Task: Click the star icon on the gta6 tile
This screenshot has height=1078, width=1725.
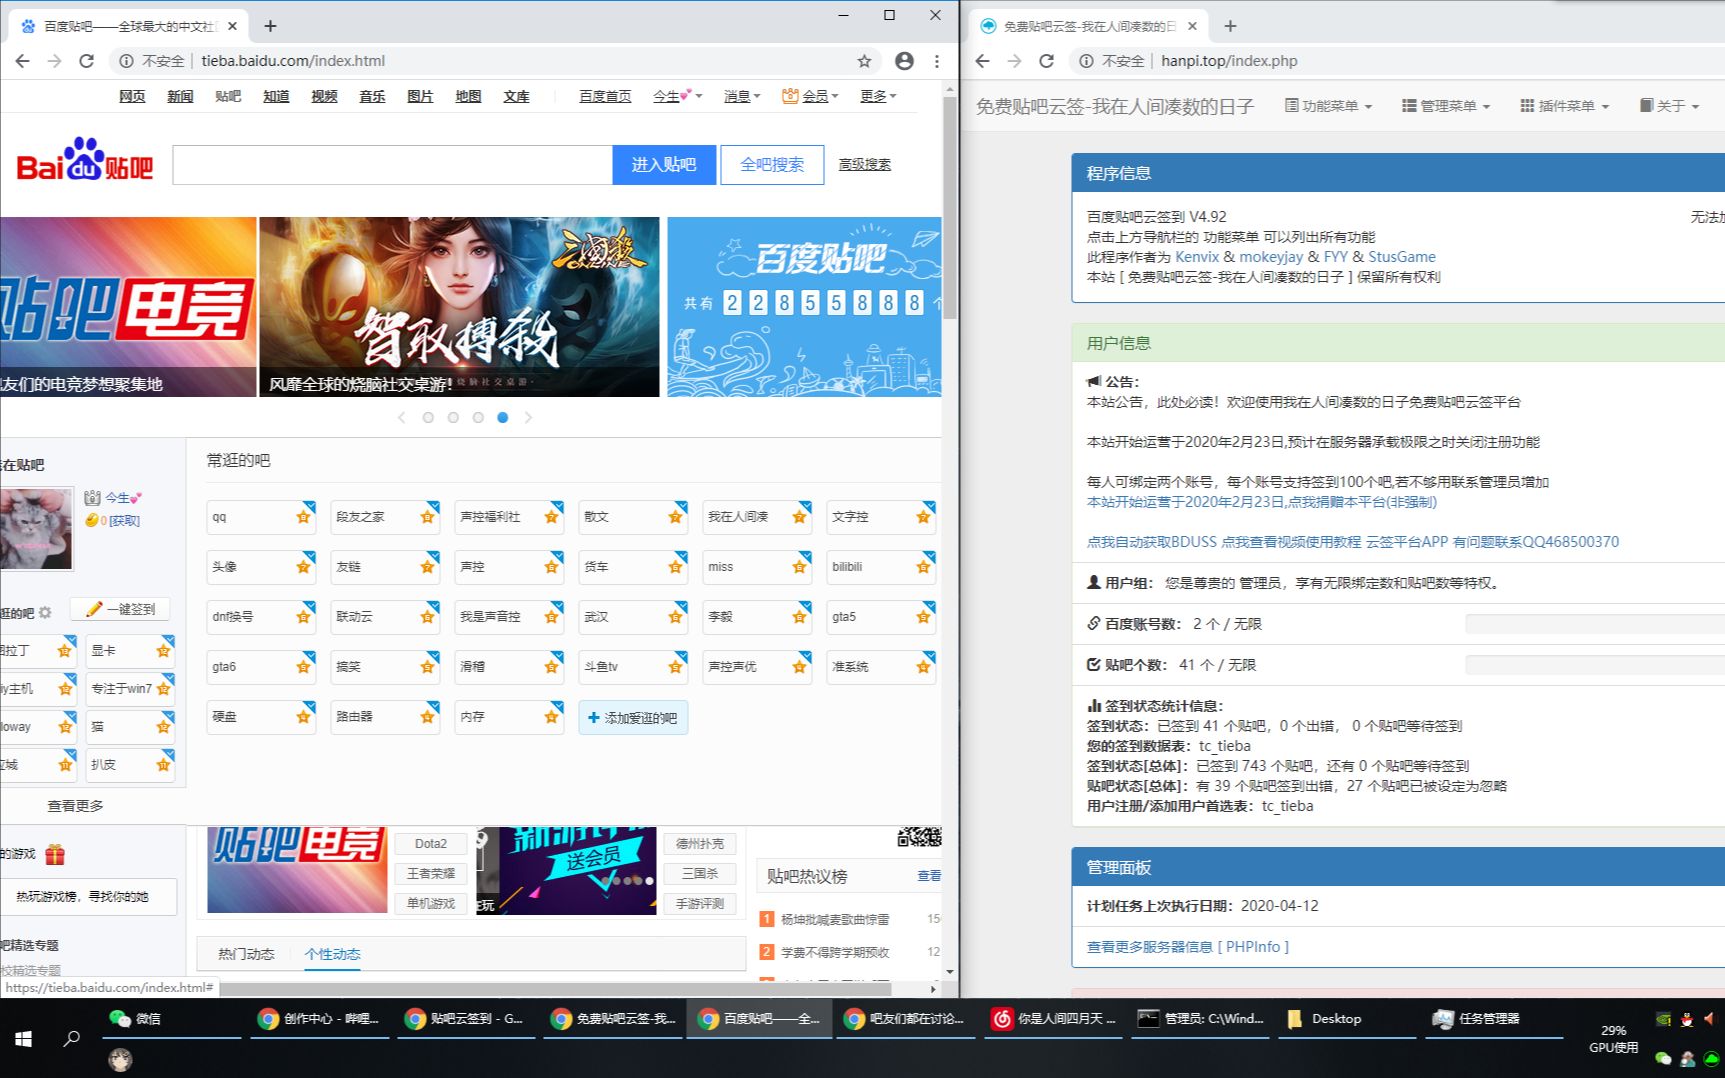Action: (303, 667)
